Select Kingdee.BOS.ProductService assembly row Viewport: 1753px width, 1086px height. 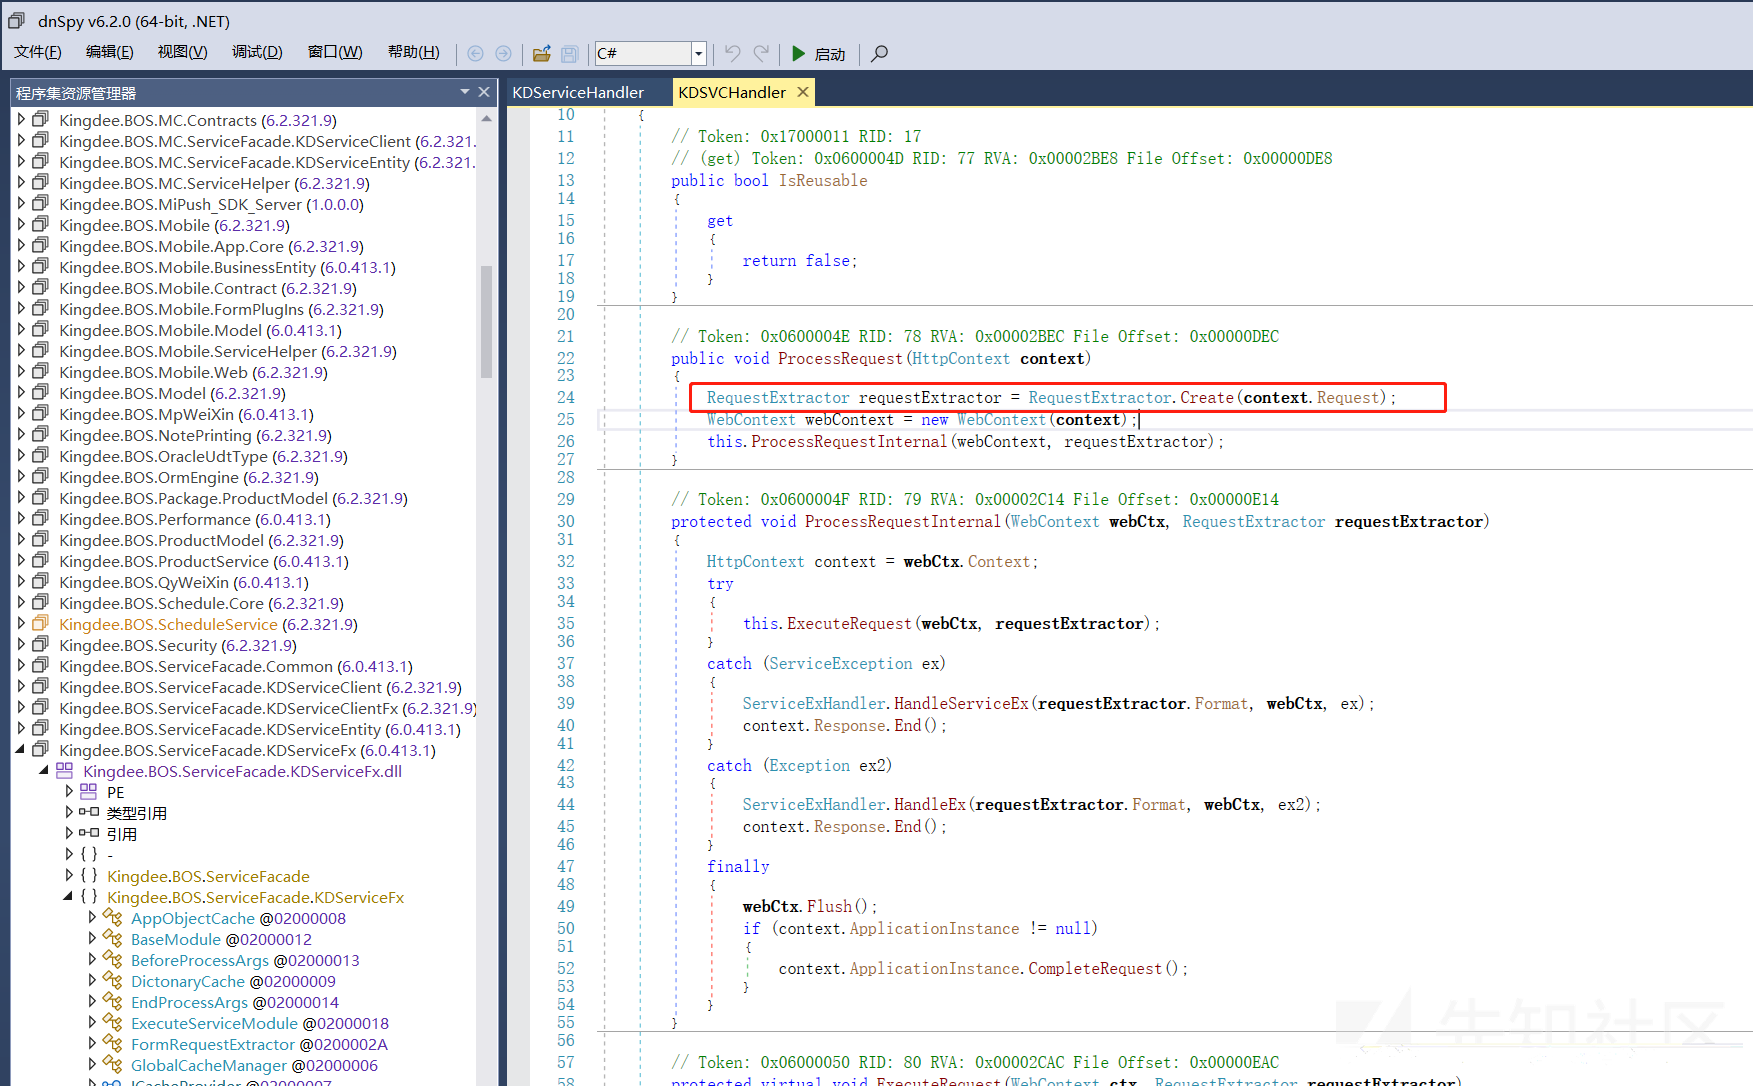click(204, 561)
